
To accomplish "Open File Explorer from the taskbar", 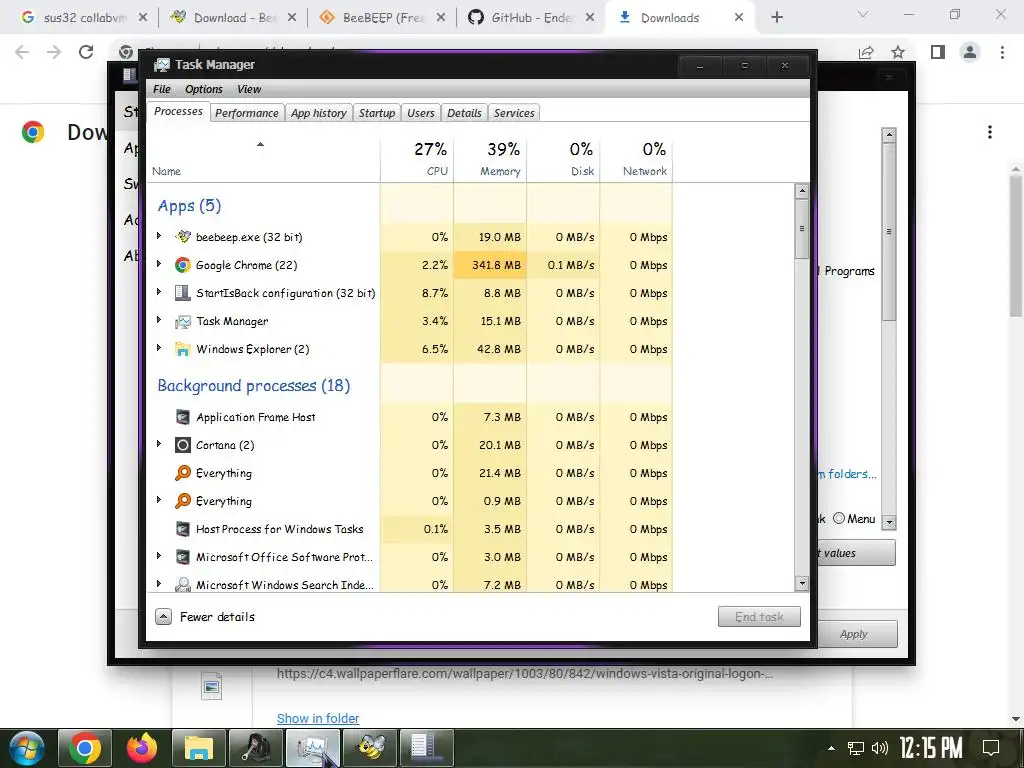I will coord(199,748).
